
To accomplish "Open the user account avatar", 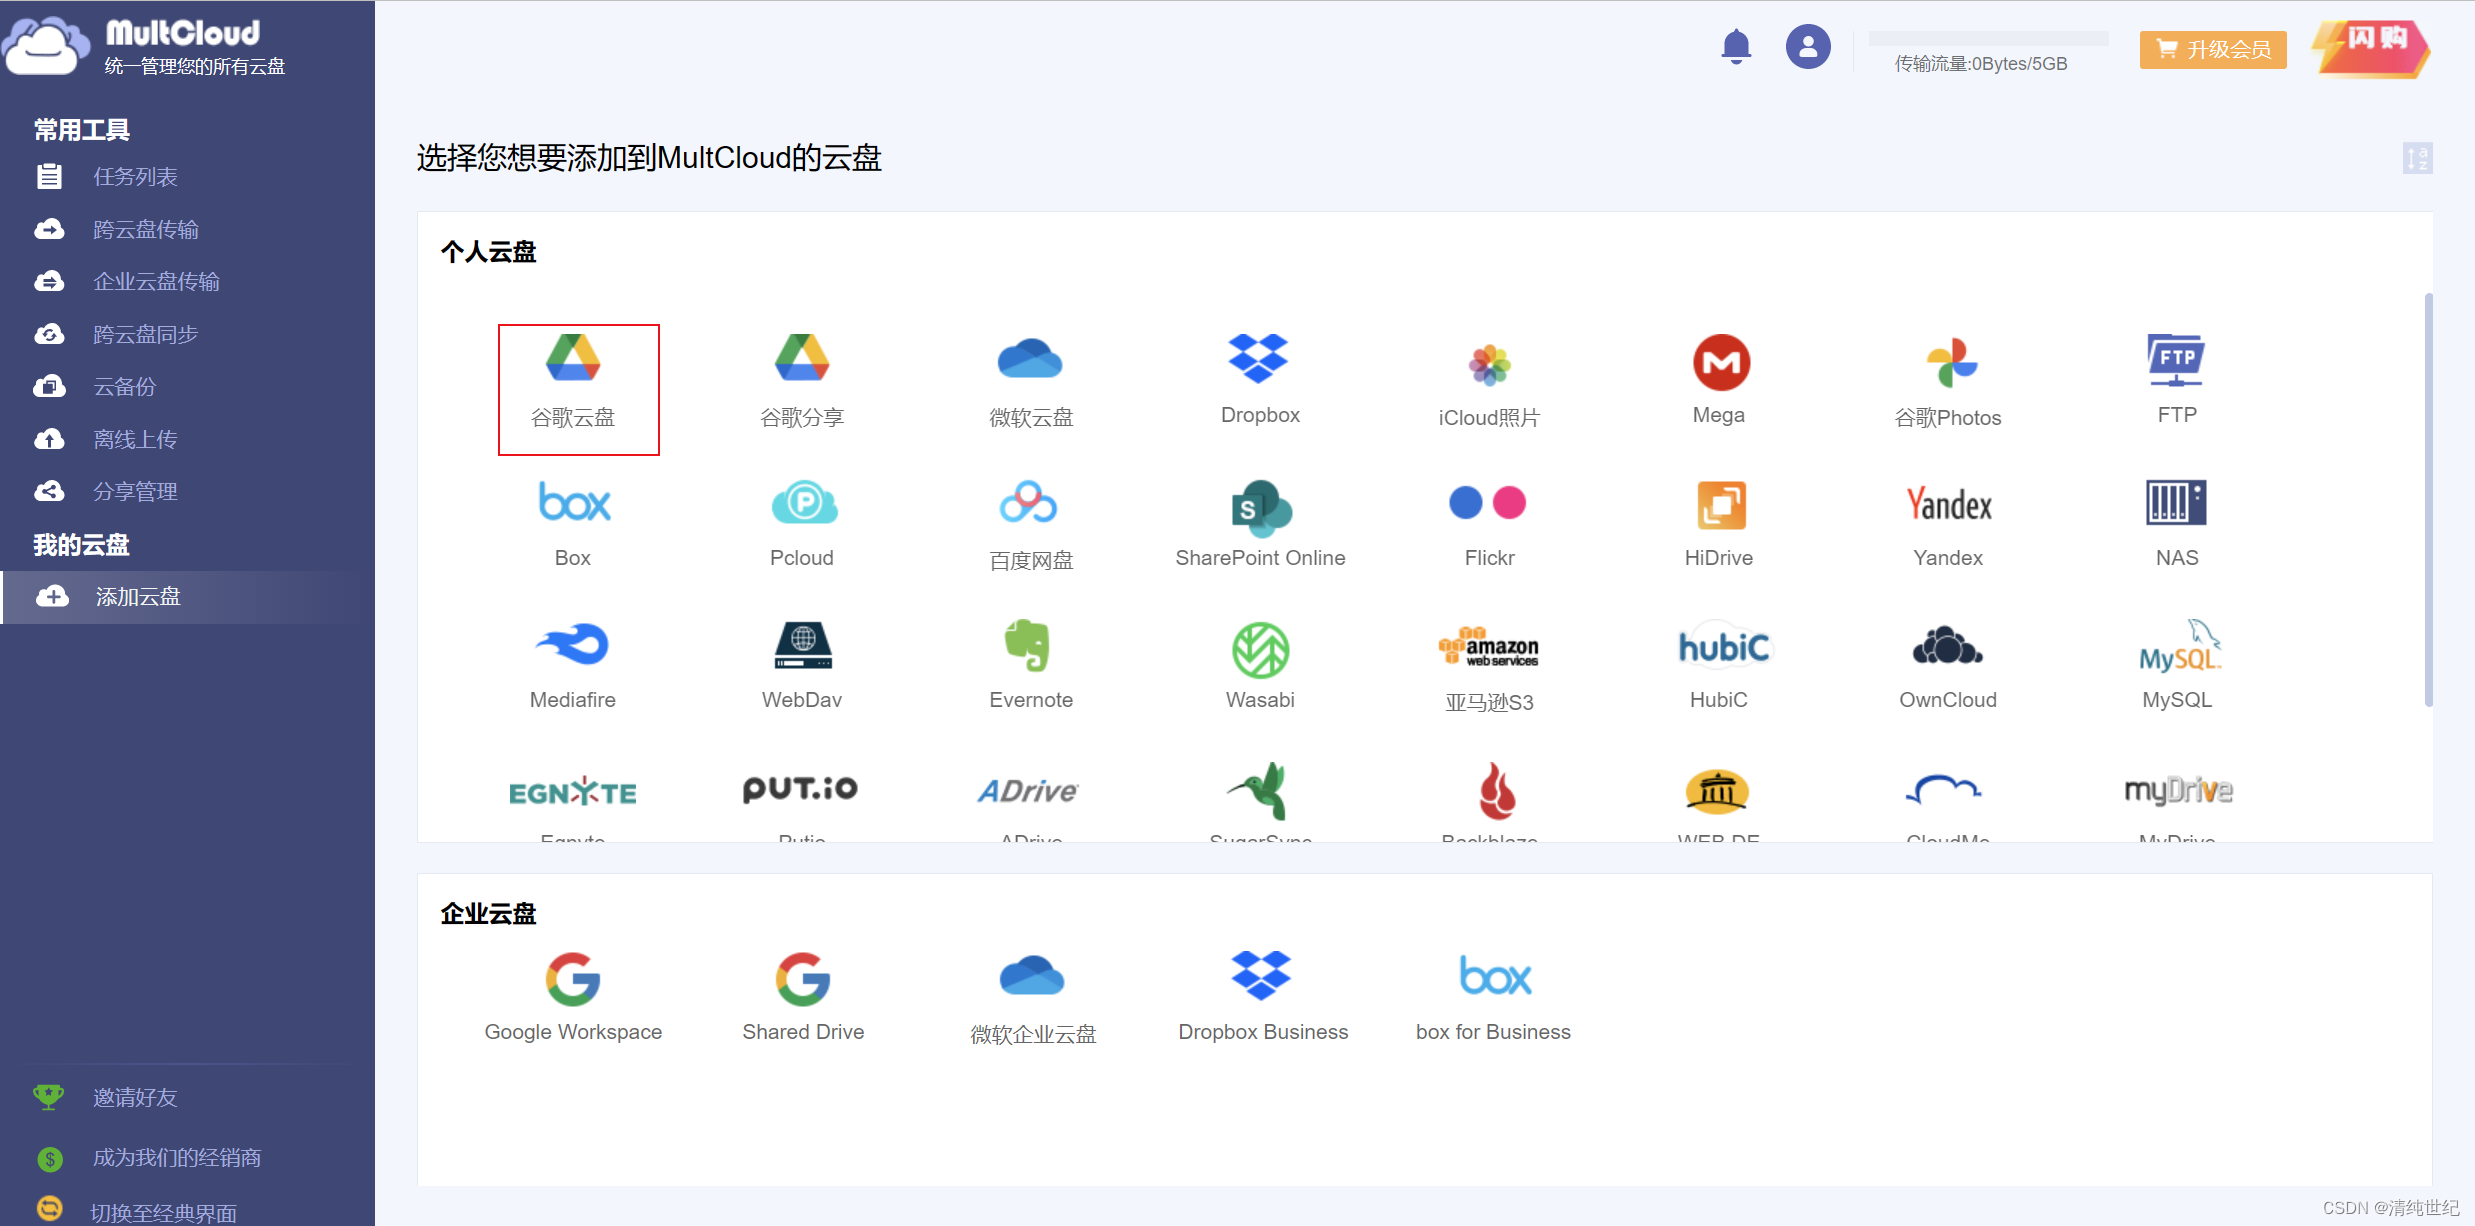I will click(x=1807, y=47).
